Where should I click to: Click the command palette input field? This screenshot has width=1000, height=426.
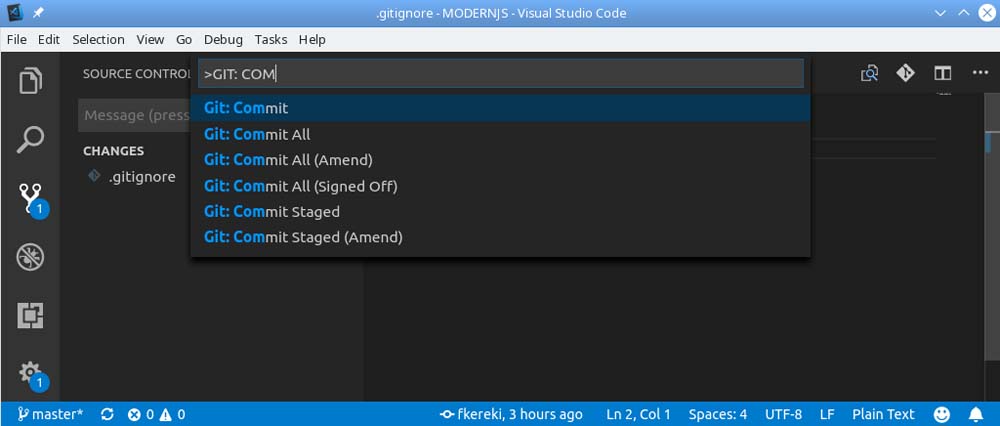pos(500,73)
